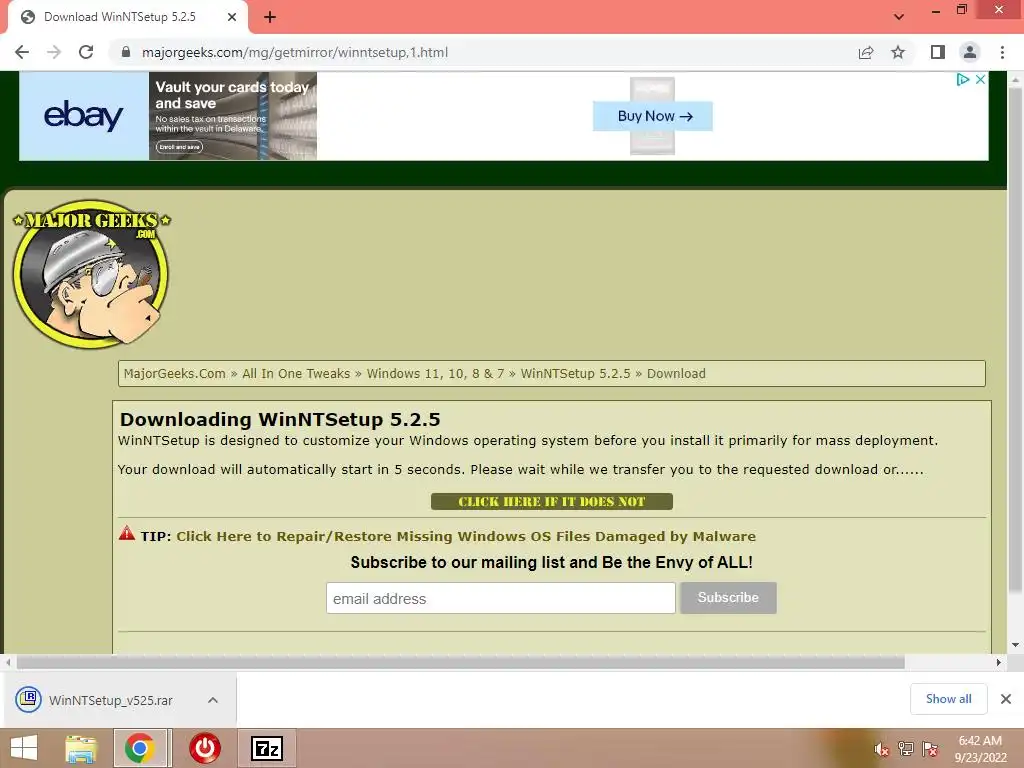Bookmark this page with the star
This screenshot has width=1024, height=768.
(899, 52)
